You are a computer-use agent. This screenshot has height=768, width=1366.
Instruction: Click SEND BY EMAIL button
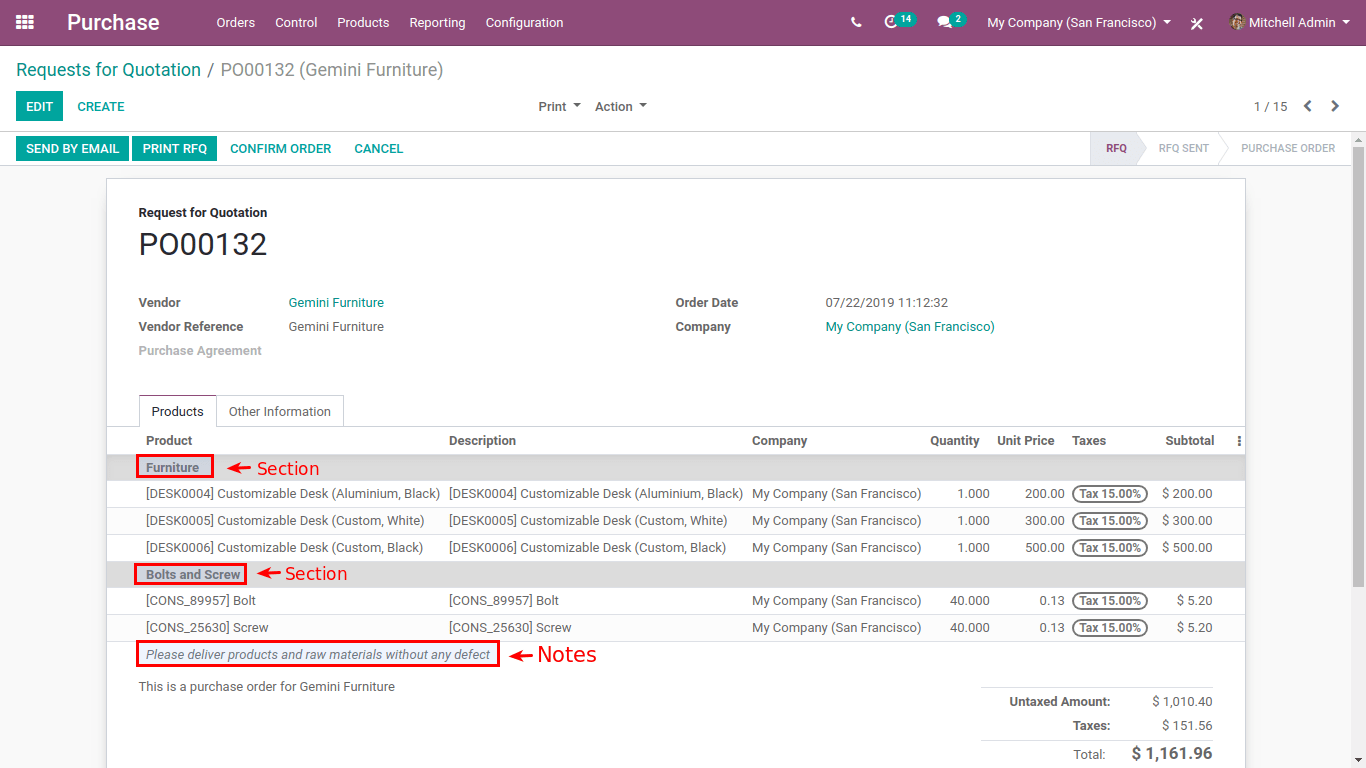pos(73,148)
